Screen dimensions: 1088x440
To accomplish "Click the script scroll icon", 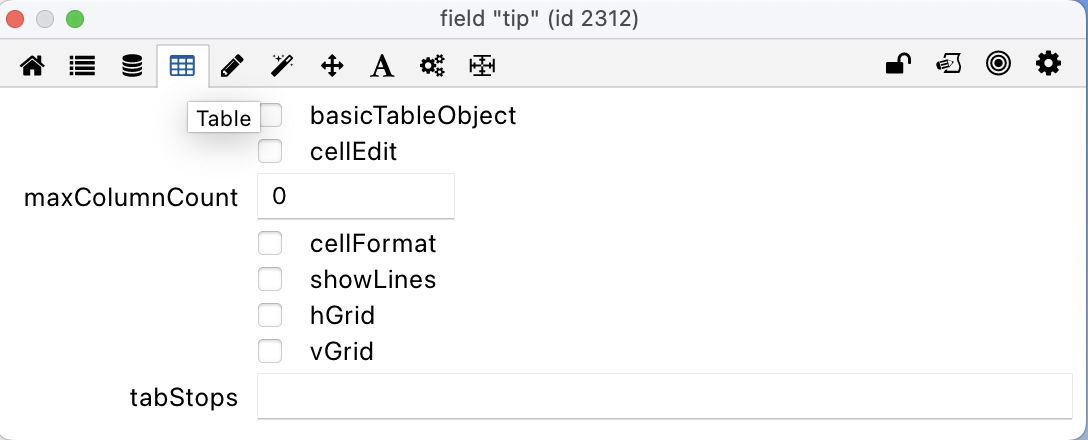I will 948,65.
